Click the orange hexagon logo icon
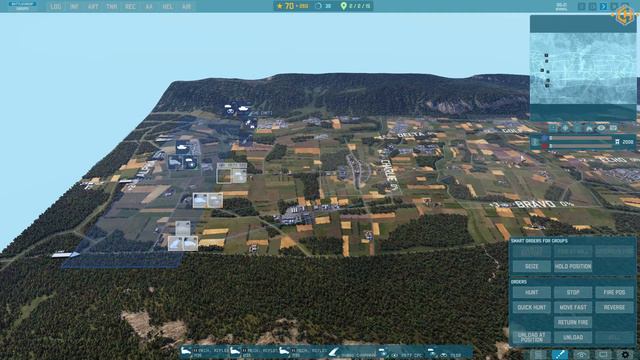This screenshot has width=640, height=360. click(625, 15)
